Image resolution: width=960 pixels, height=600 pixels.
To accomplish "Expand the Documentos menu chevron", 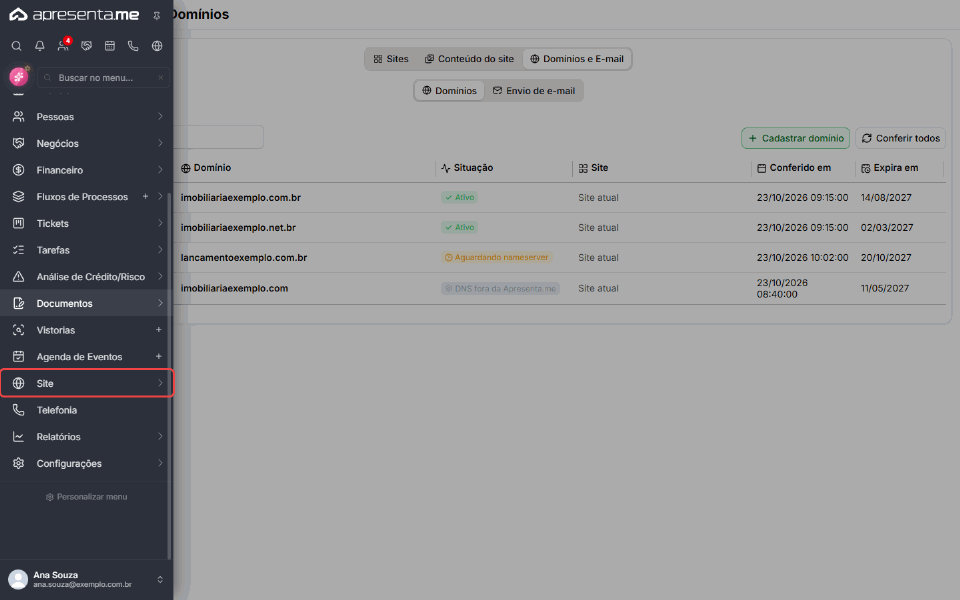I will [160, 303].
